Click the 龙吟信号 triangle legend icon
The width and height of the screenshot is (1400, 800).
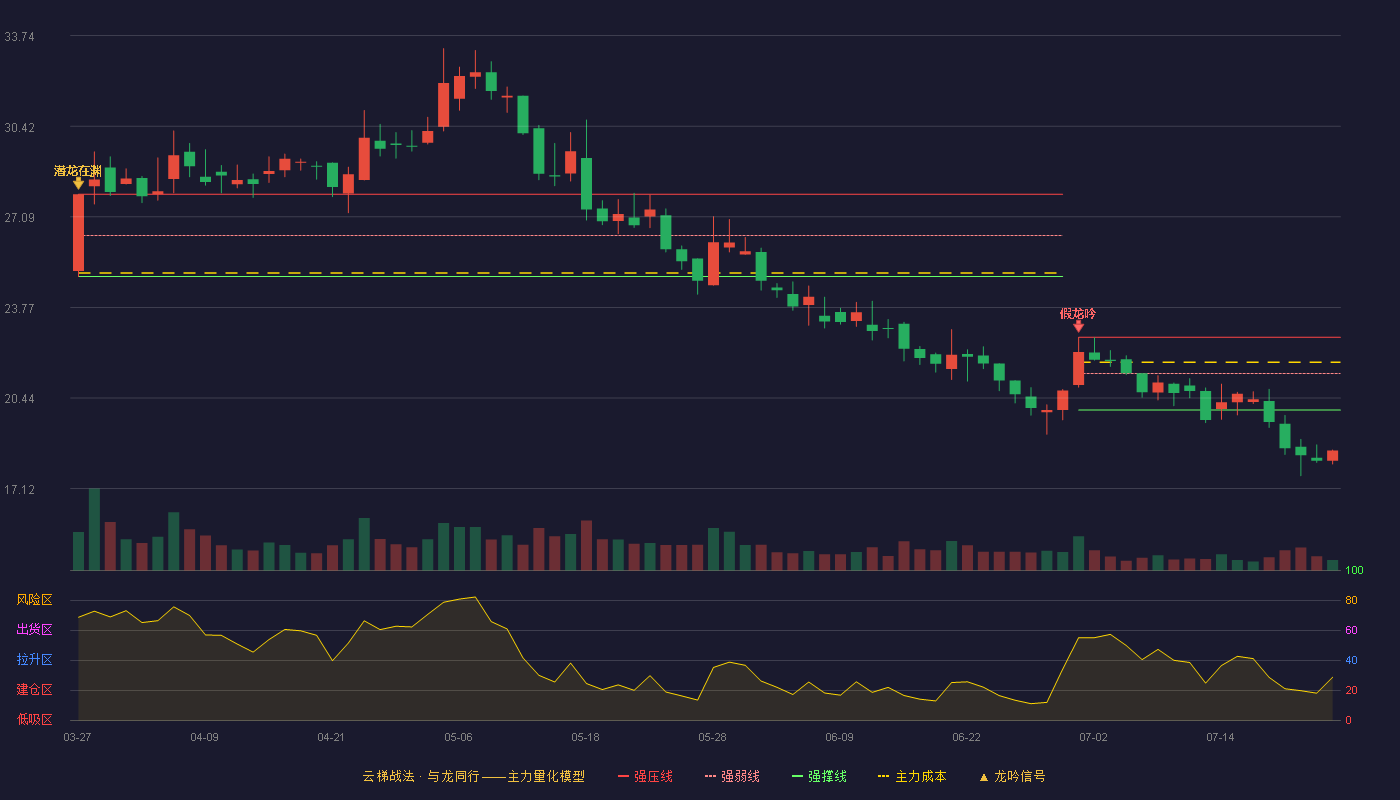pyautogui.click(x=983, y=777)
